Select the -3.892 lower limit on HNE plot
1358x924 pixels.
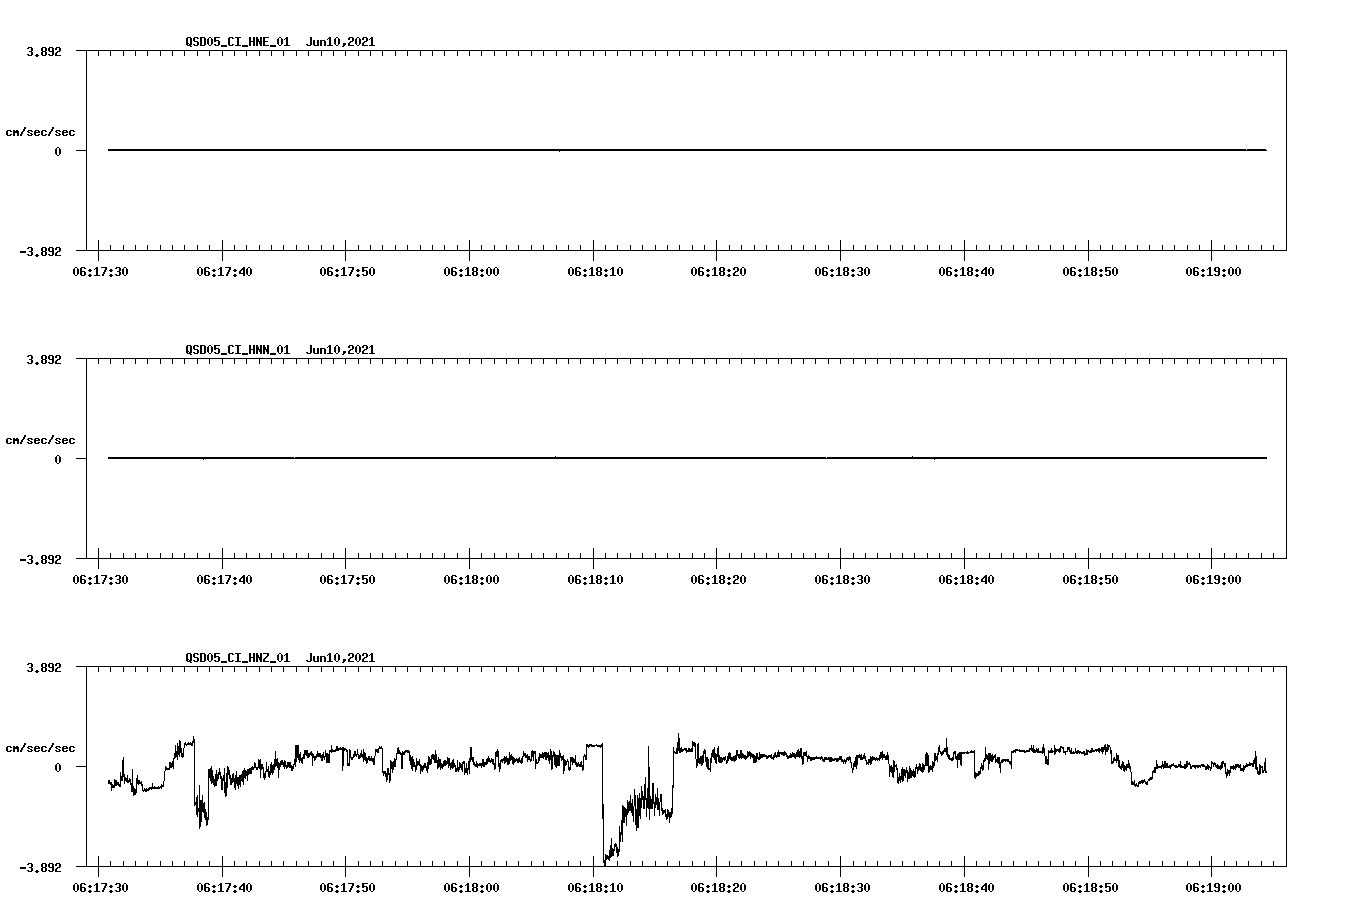tap(40, 251)
